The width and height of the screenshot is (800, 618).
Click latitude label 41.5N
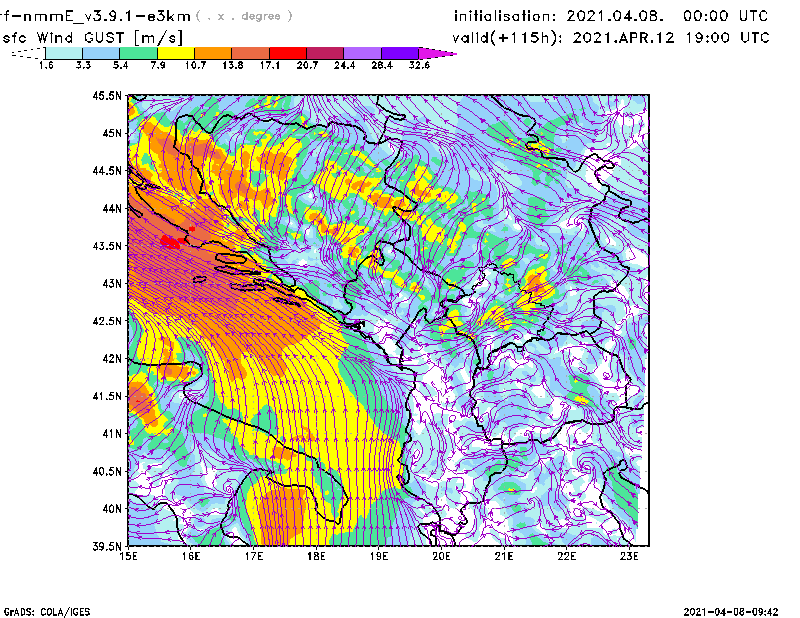coord(107,396)
